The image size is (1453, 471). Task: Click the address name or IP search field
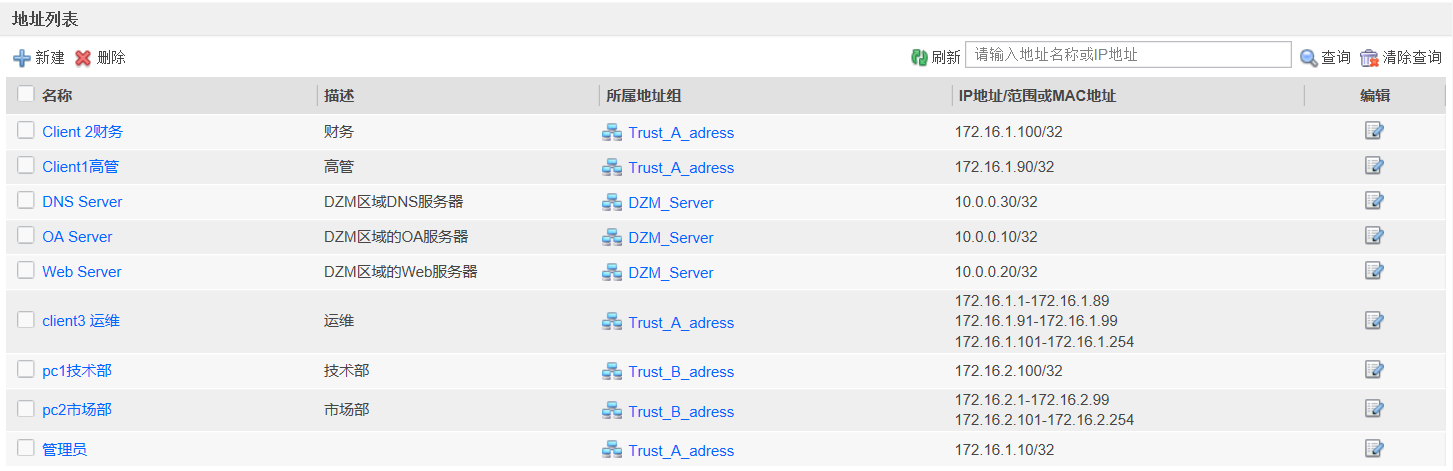pos(1128,55)
